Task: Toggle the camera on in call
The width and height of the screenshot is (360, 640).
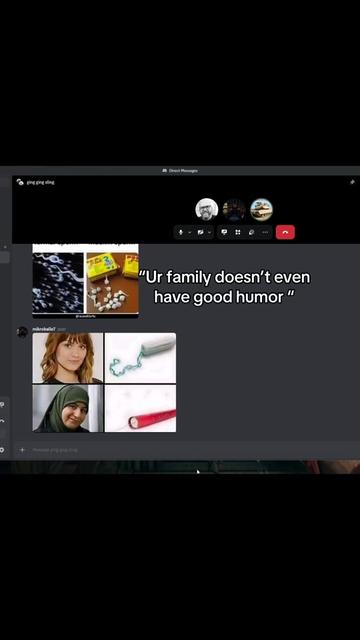Action: tap(200, 232)
